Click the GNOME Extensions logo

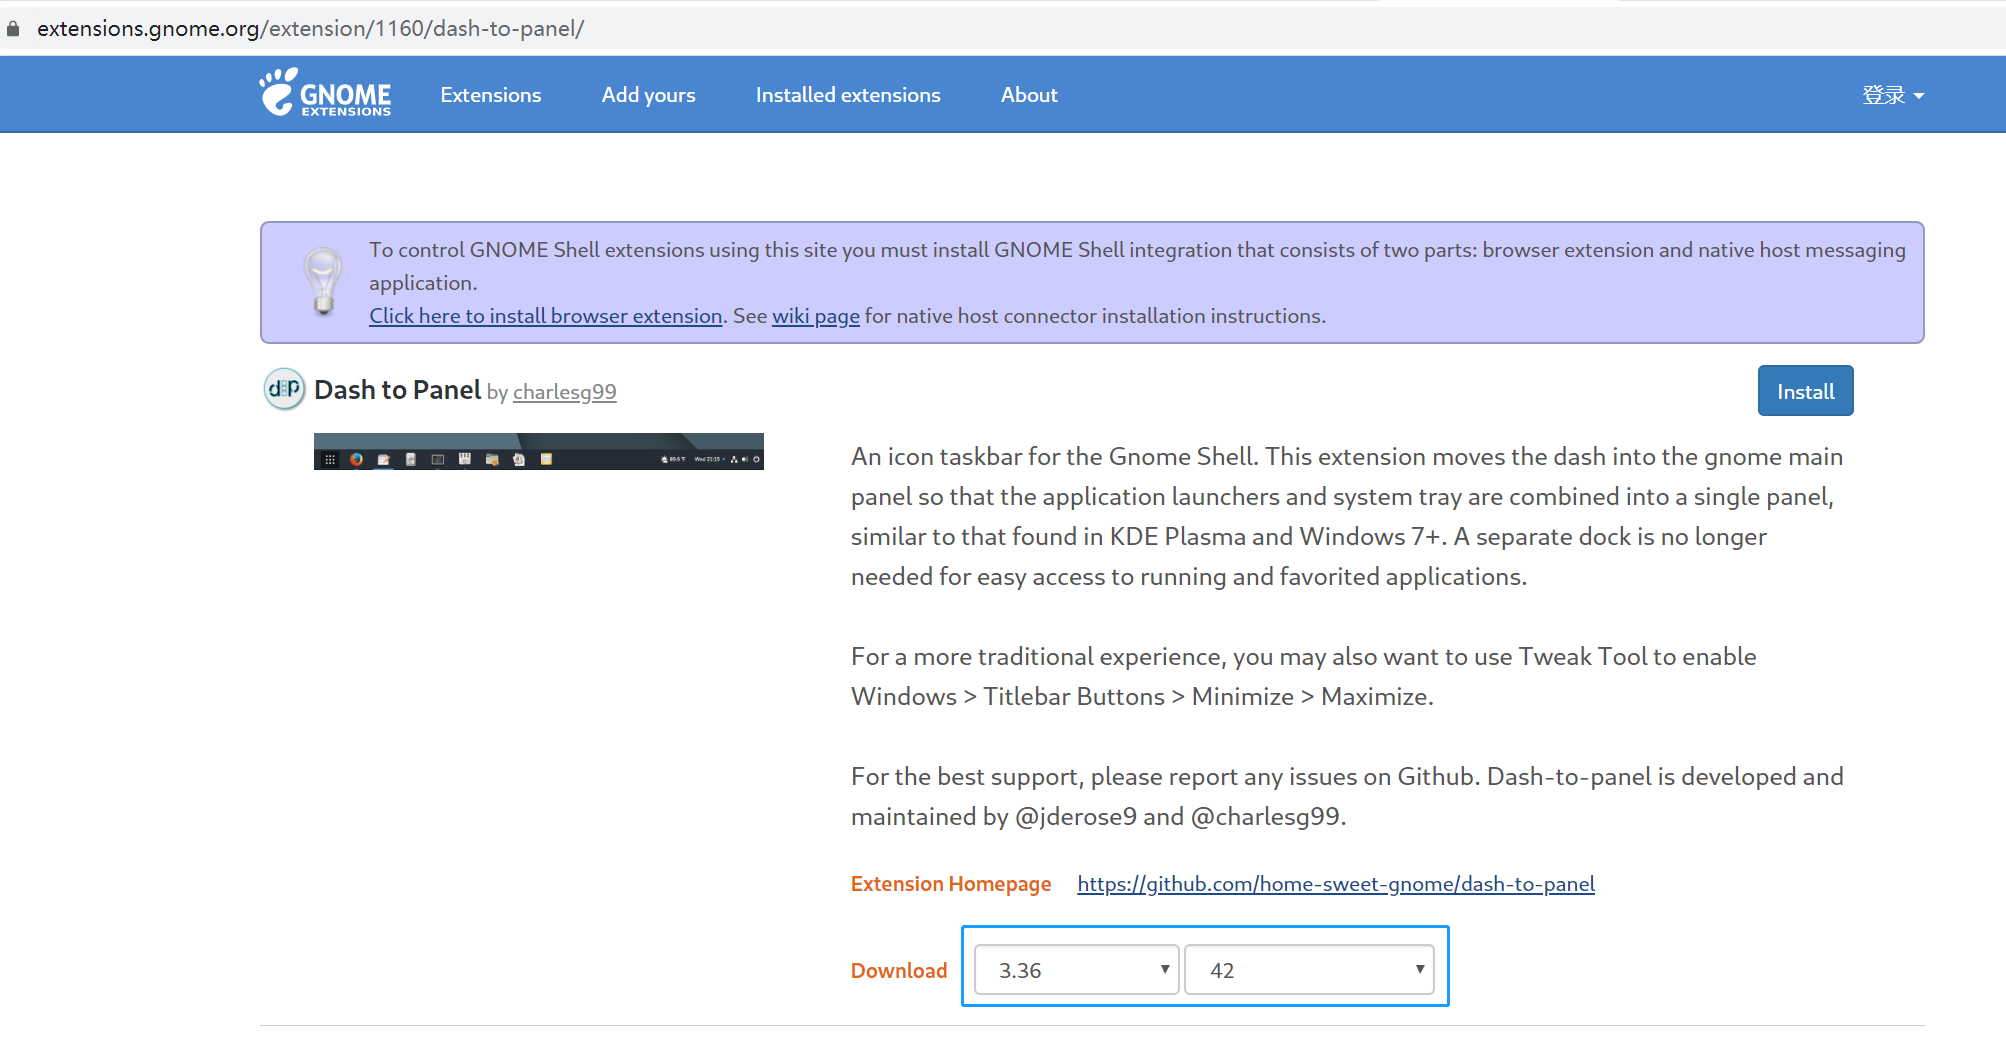325,93
